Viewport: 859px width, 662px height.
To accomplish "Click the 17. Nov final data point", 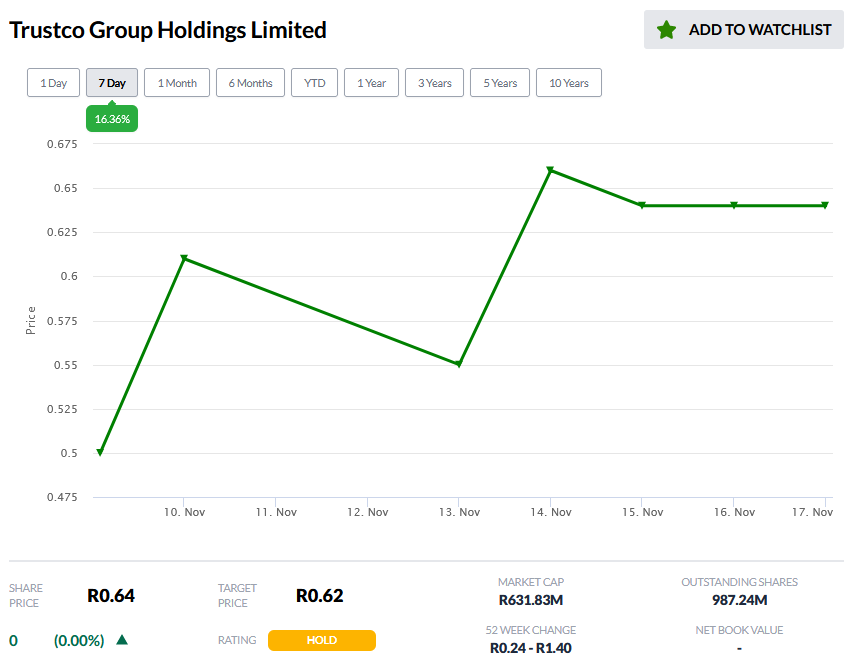I will tap(826, 206).
